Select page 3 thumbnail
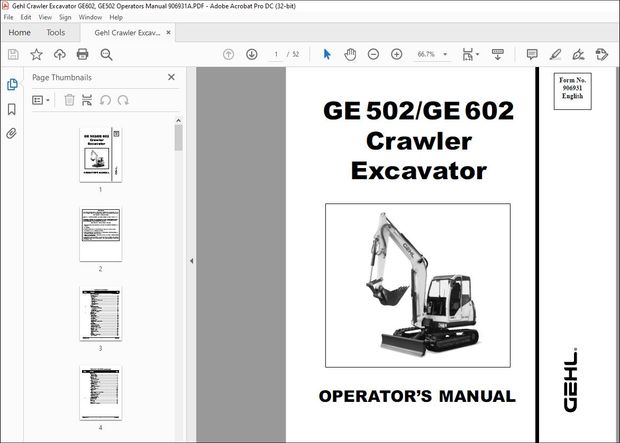 point(100,314)
